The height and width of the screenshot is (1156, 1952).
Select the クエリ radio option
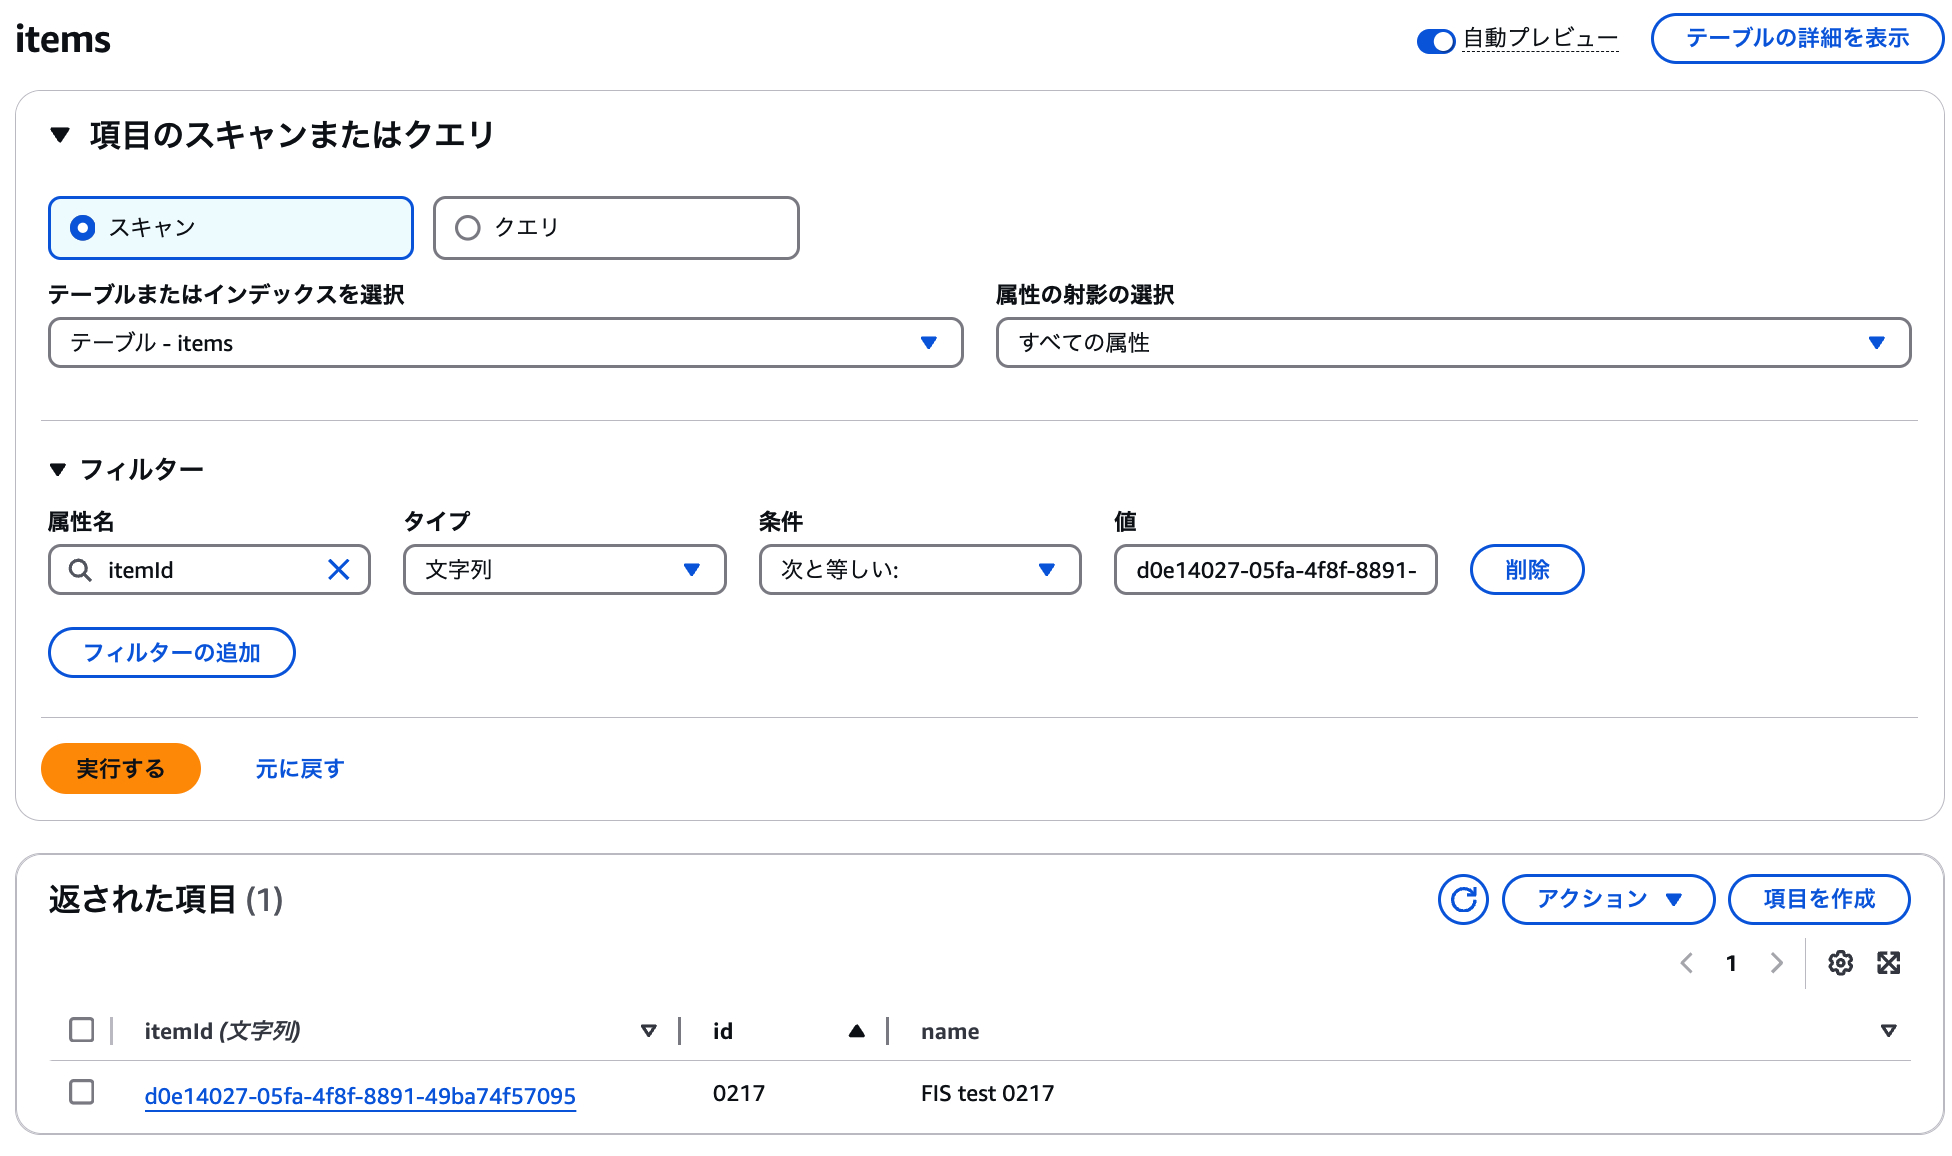[x=468, y=228]
